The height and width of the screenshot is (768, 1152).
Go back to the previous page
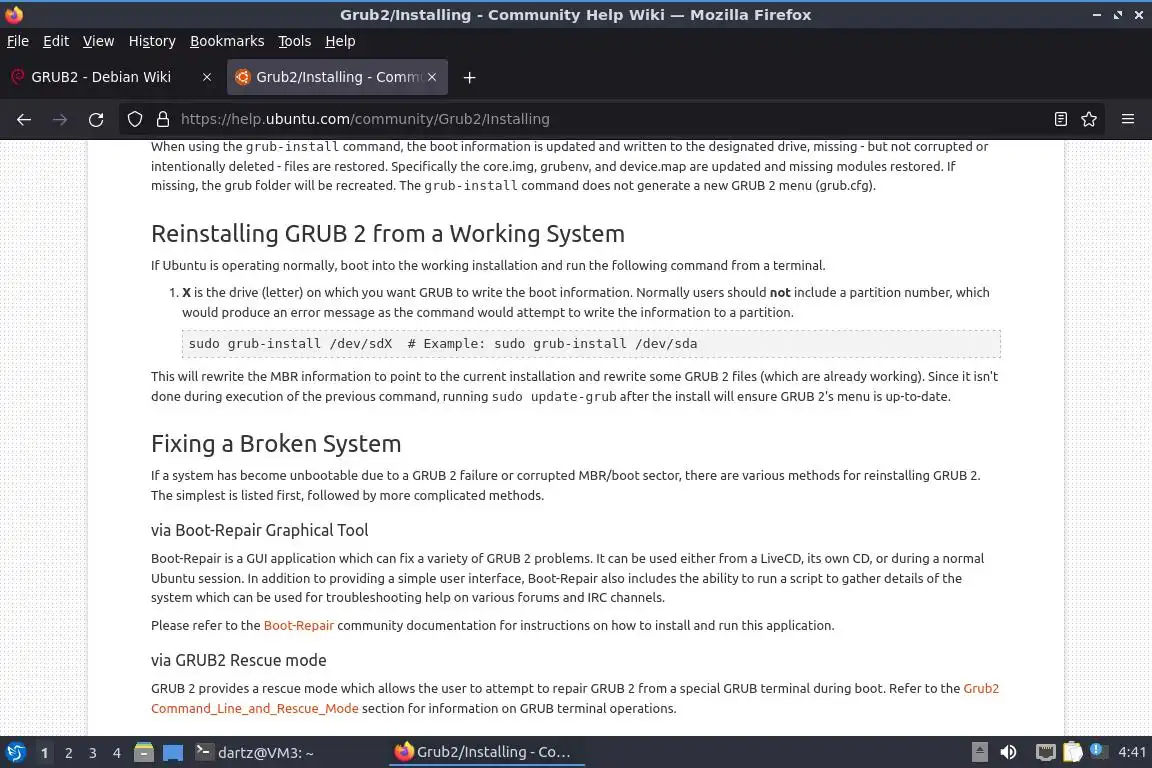(24, 119)
